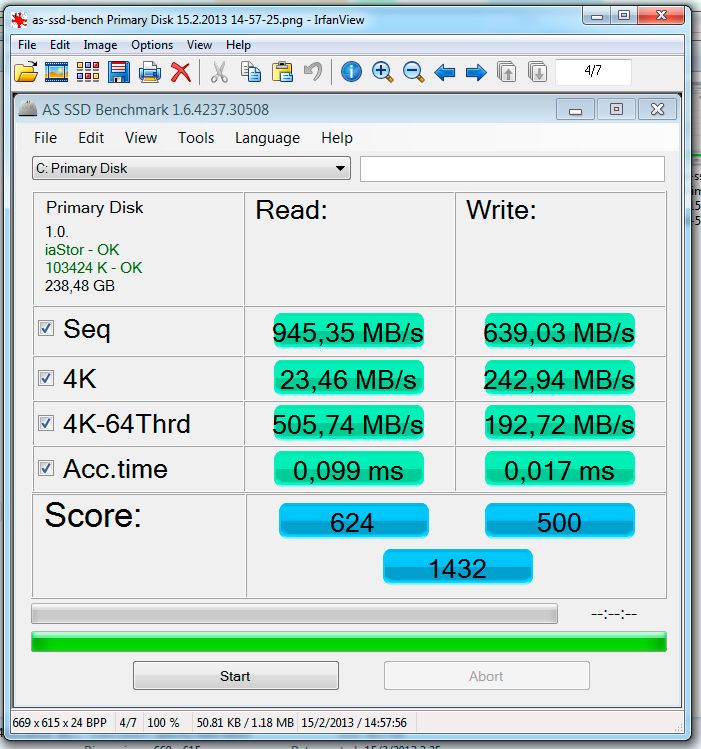Click total score 1432
The width and height of the screenshot is (701, 749).
click(x=457, y=567)
